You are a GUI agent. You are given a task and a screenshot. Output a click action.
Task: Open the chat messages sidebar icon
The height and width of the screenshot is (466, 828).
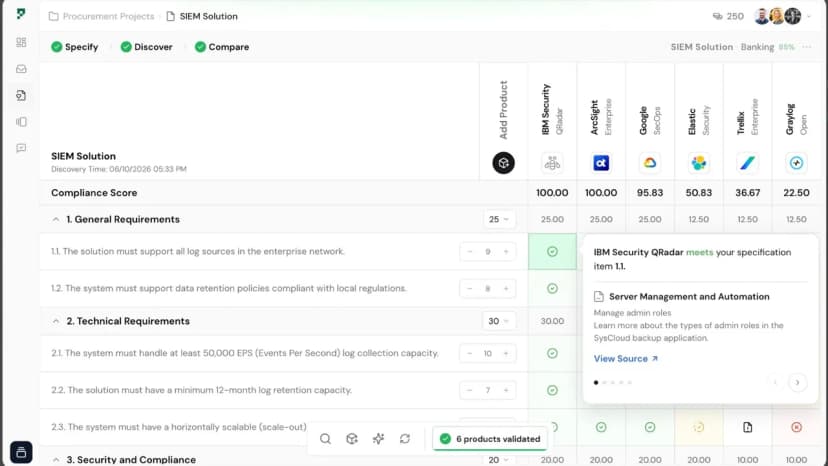click(x=21, y=148)
